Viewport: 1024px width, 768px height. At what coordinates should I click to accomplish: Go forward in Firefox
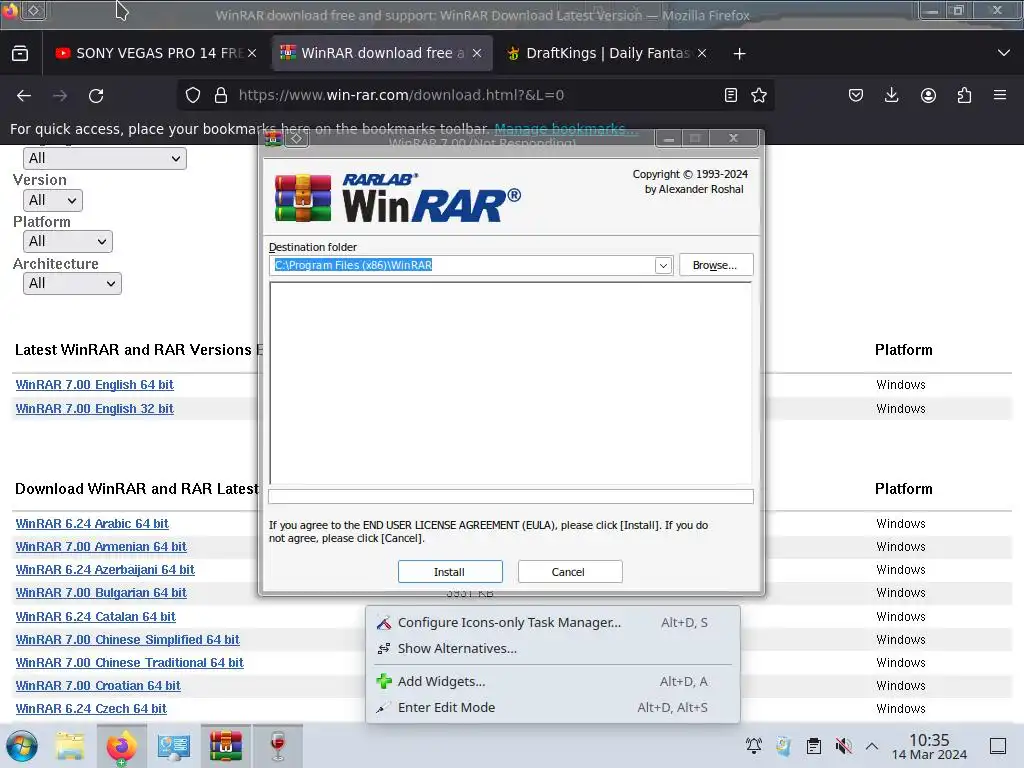coord(60,95)
